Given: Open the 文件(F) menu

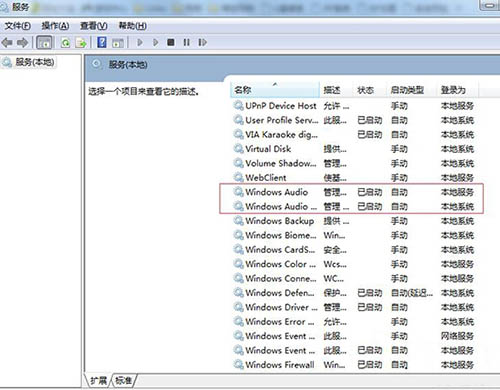Looking at the screenshot, I should [x=18, y=26].
